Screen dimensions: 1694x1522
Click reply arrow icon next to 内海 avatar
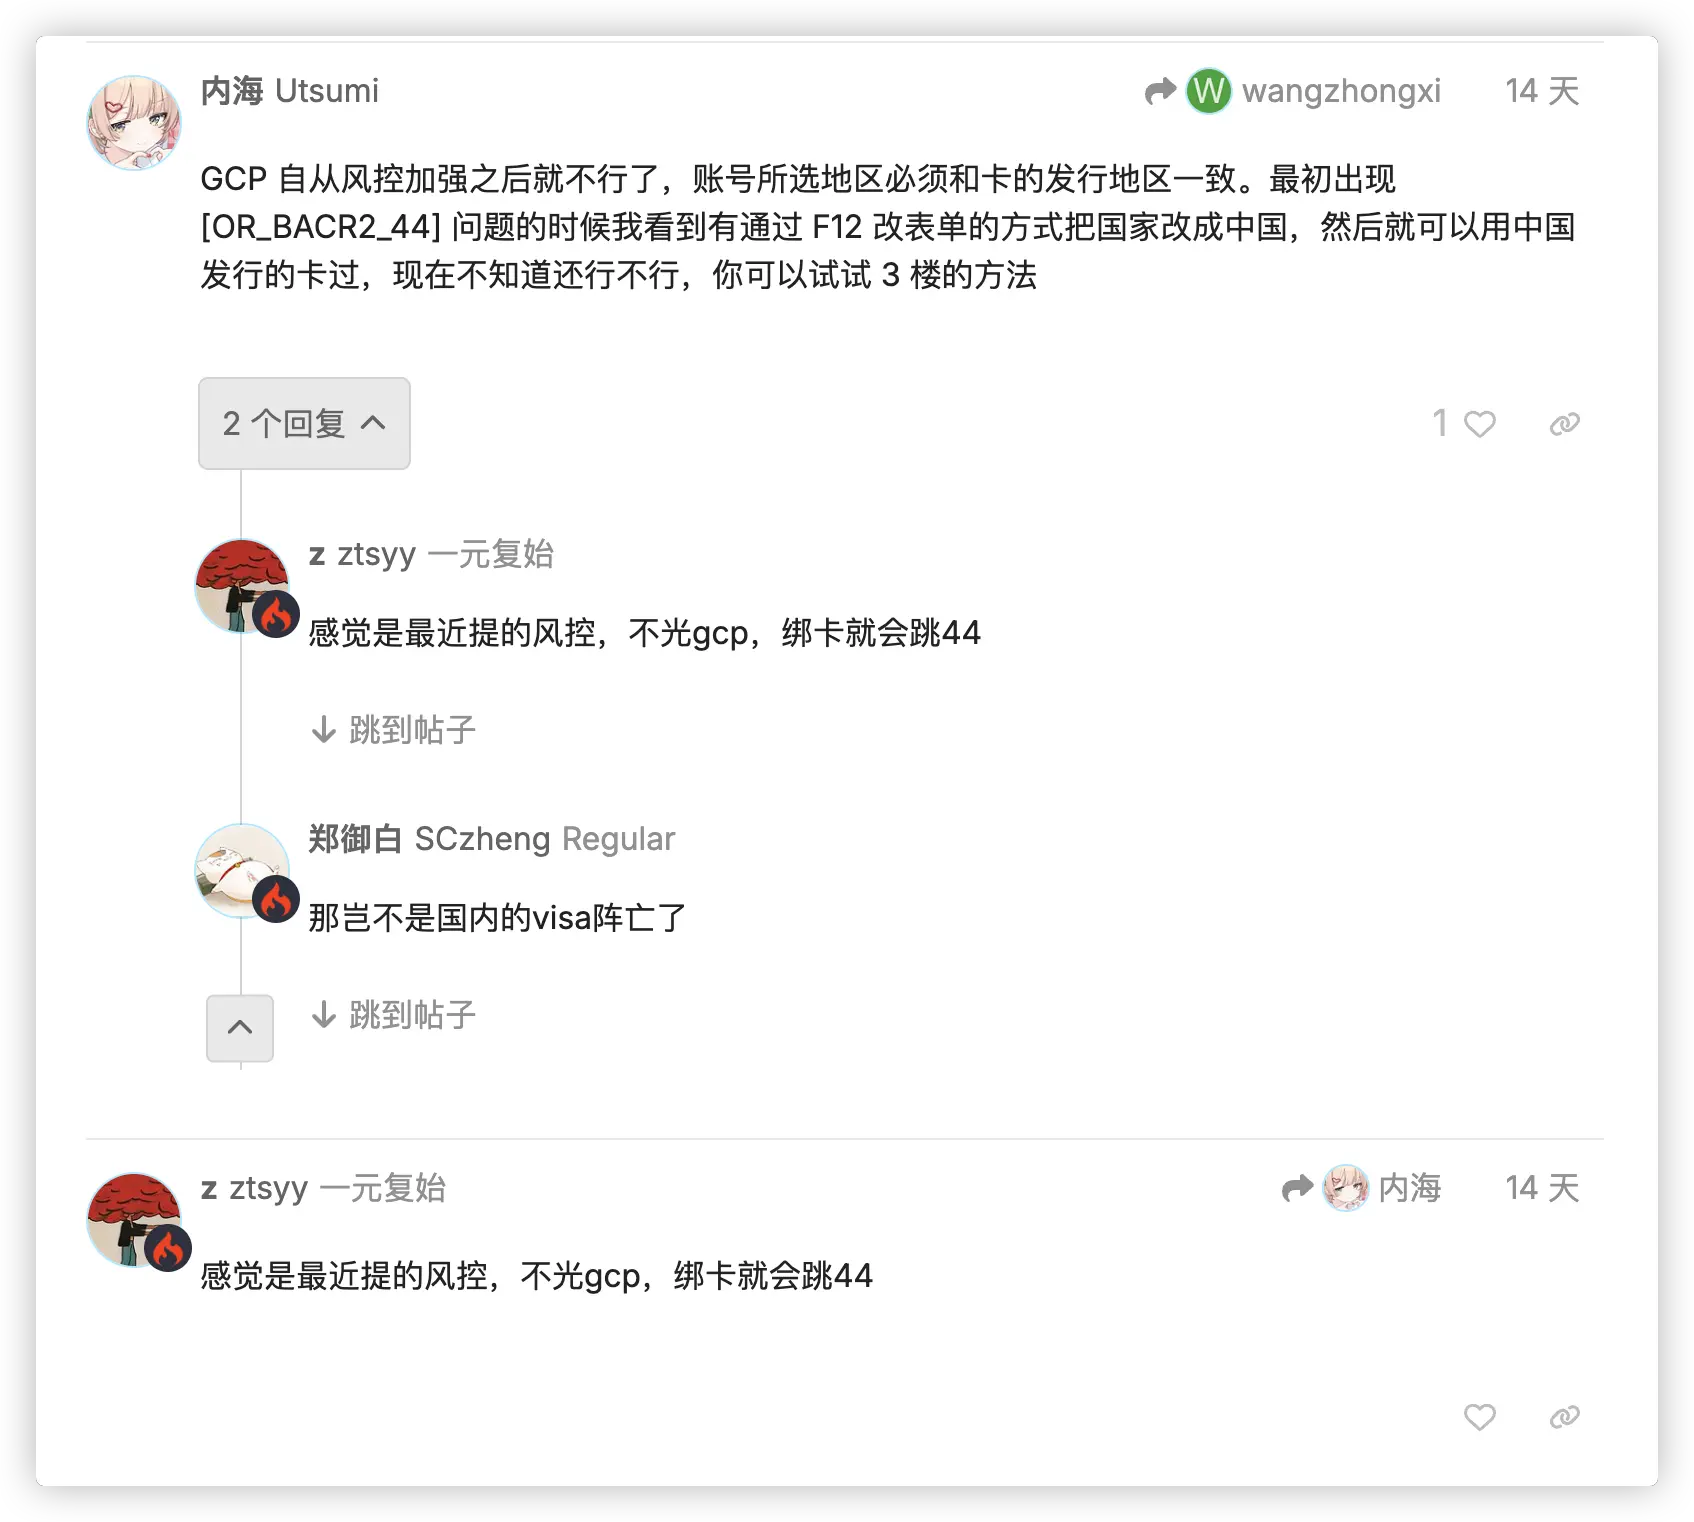(1297, 1188)
